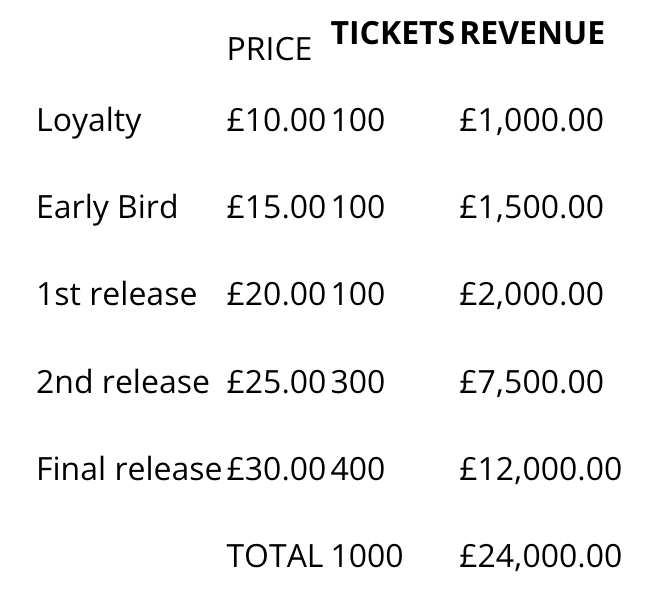Click the £24,000.00 total revenue cell
Image resolution: width=650 pixels, height=600 pixels.
pos(541,556)
